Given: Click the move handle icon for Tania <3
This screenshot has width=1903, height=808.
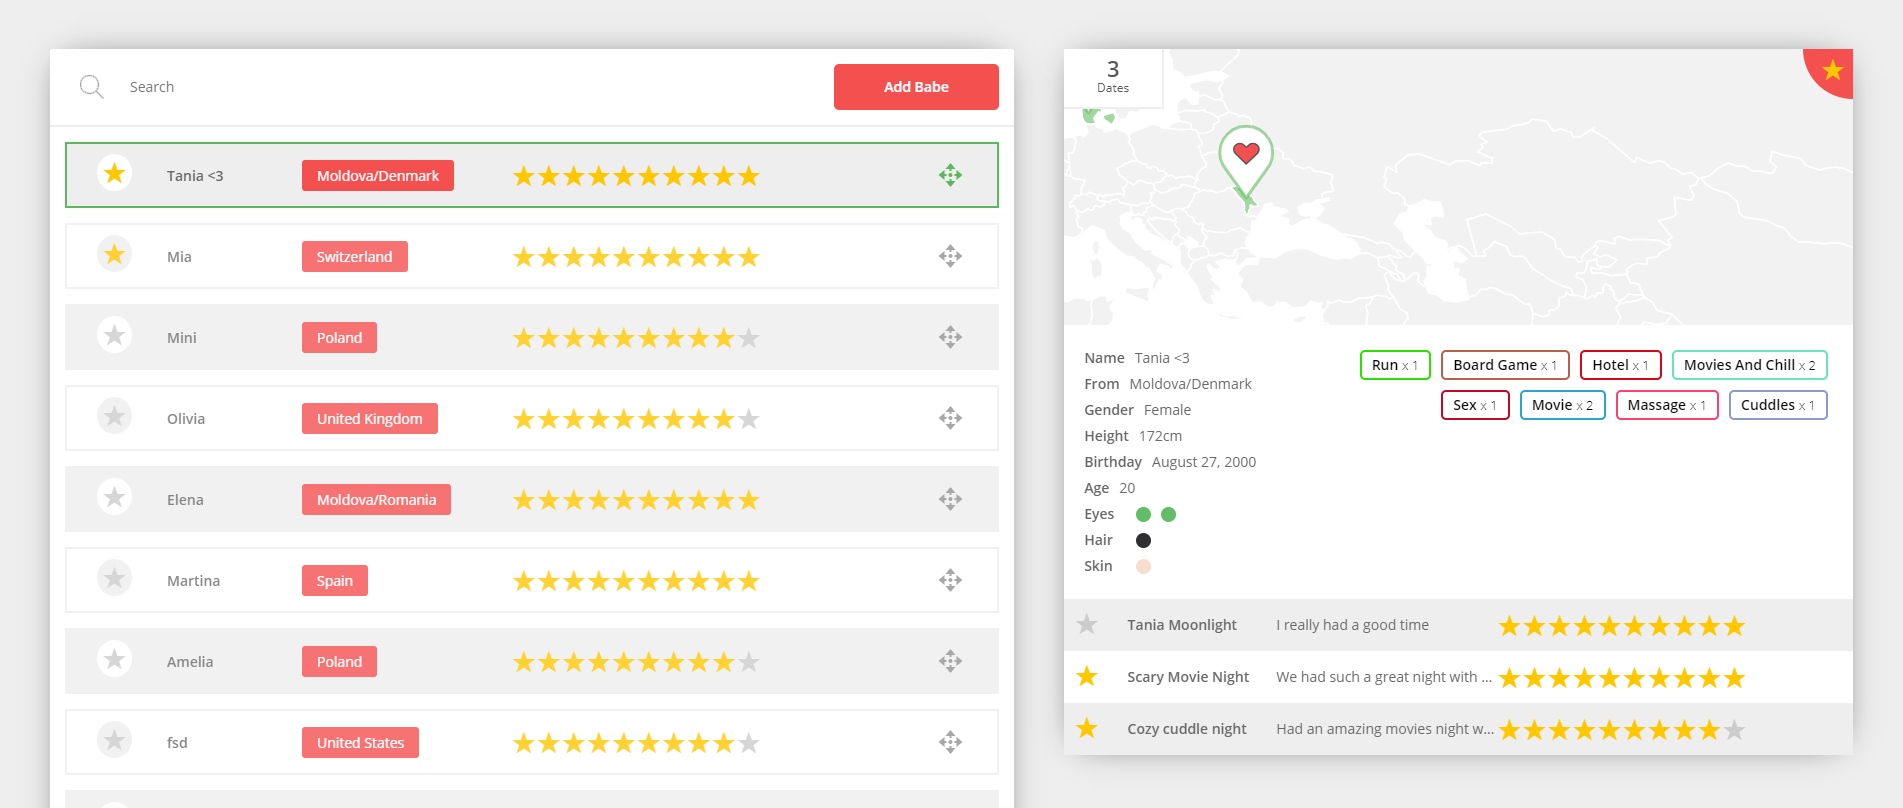Looking at the screenshot, I should (x=950, y=175).
